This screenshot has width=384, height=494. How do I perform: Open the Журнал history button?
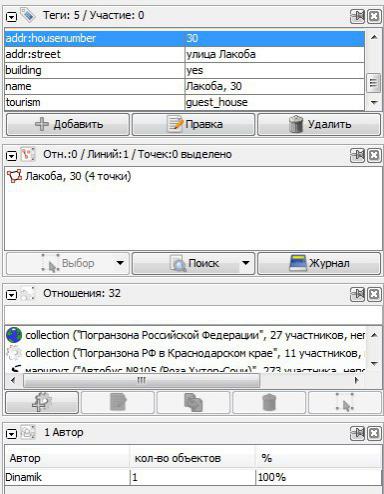pyautogui.click(x=319, y=263)
